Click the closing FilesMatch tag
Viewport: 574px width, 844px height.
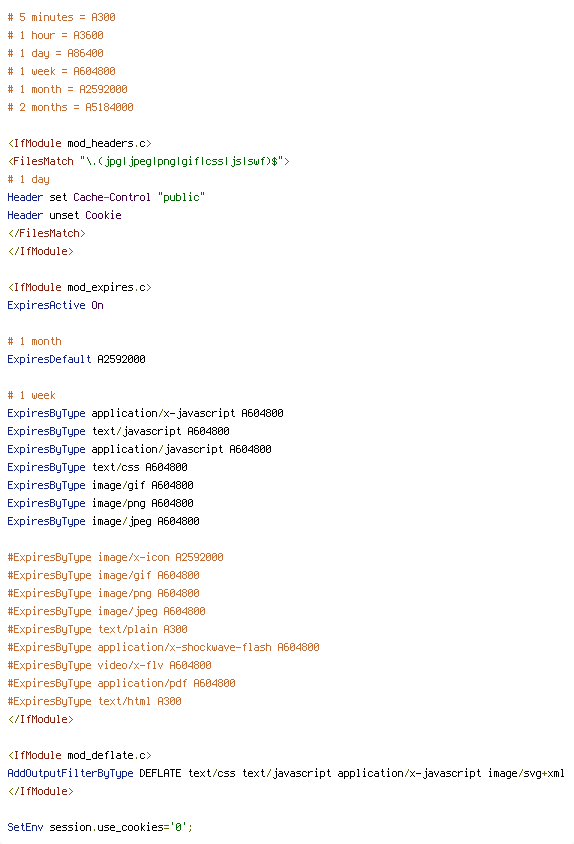click(47, 233)
